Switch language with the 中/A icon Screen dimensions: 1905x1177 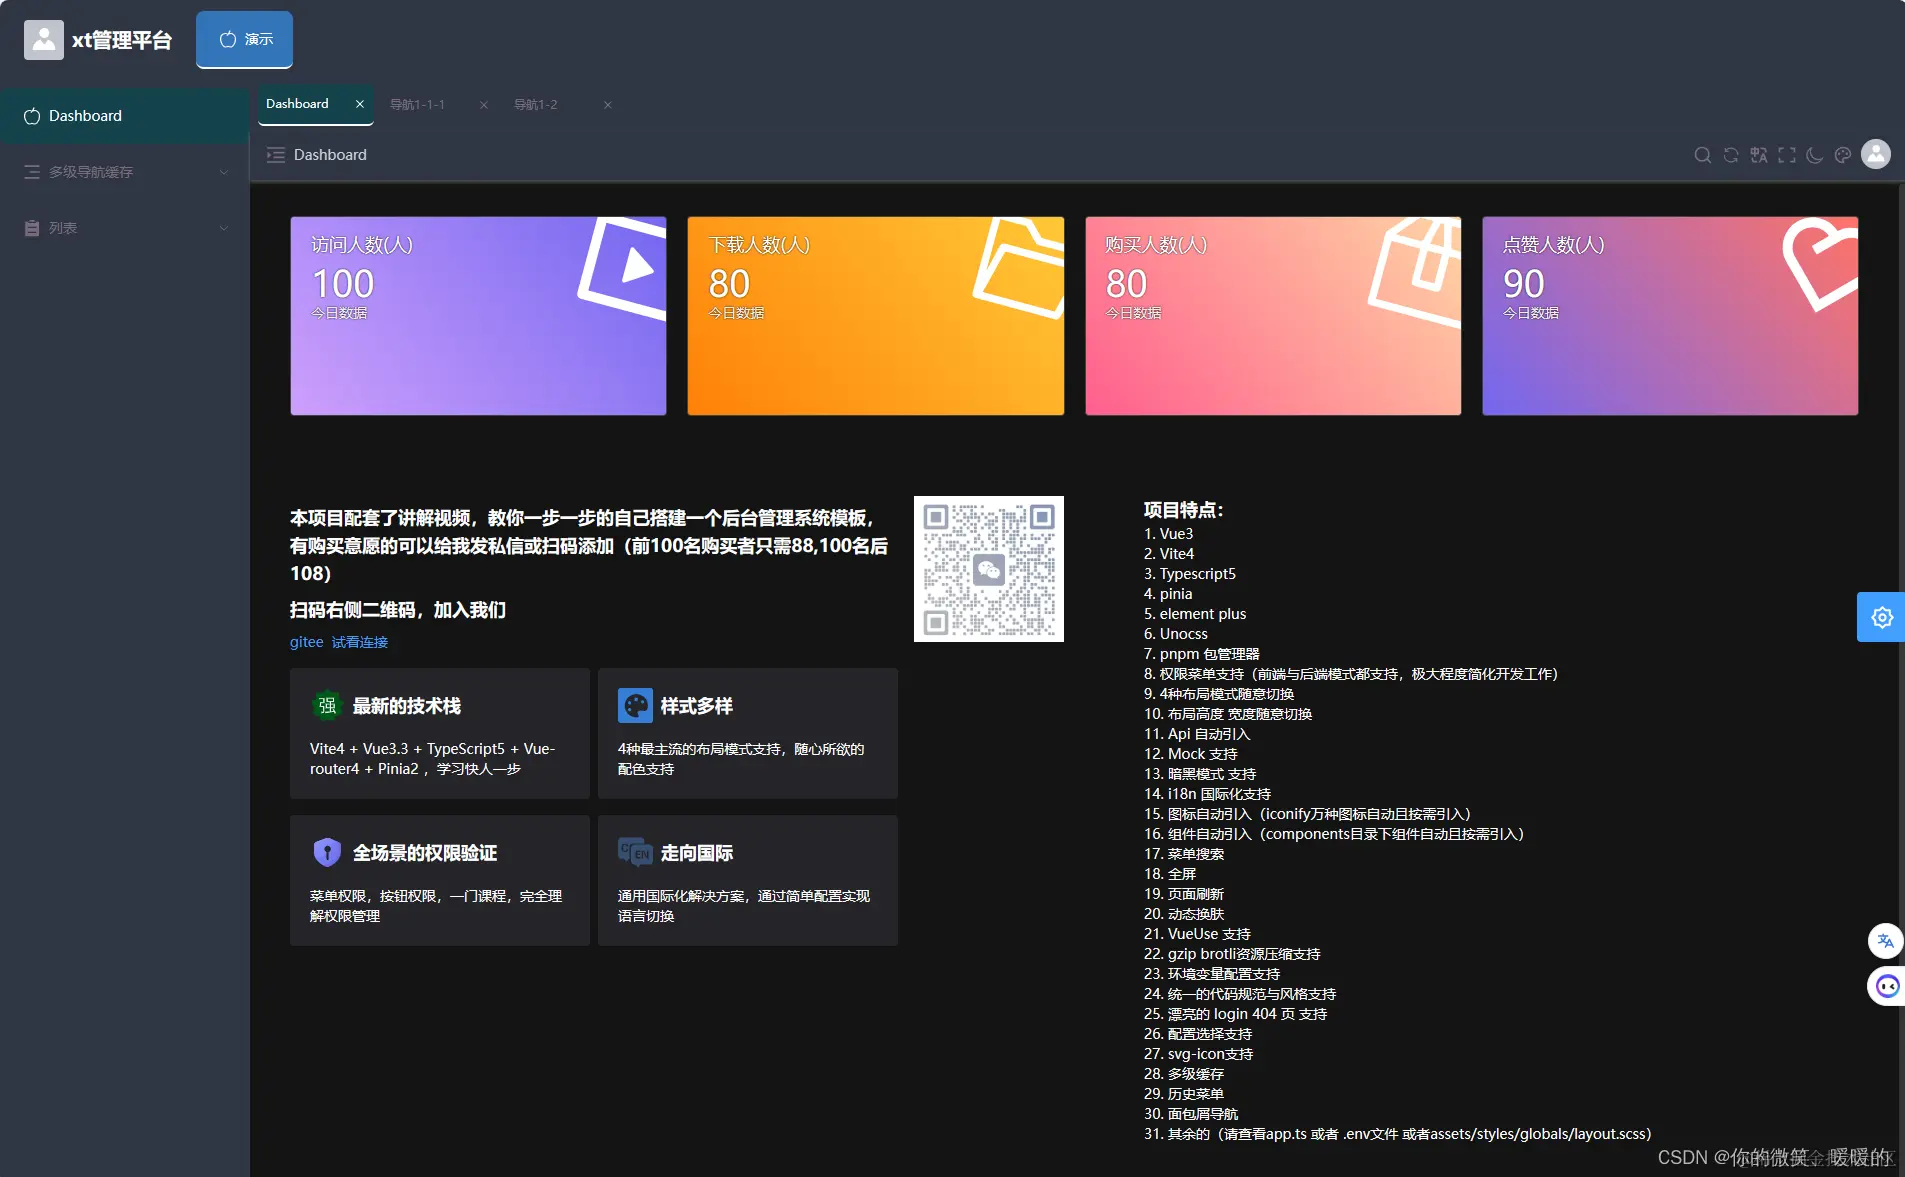click(x=1759, y=155)
